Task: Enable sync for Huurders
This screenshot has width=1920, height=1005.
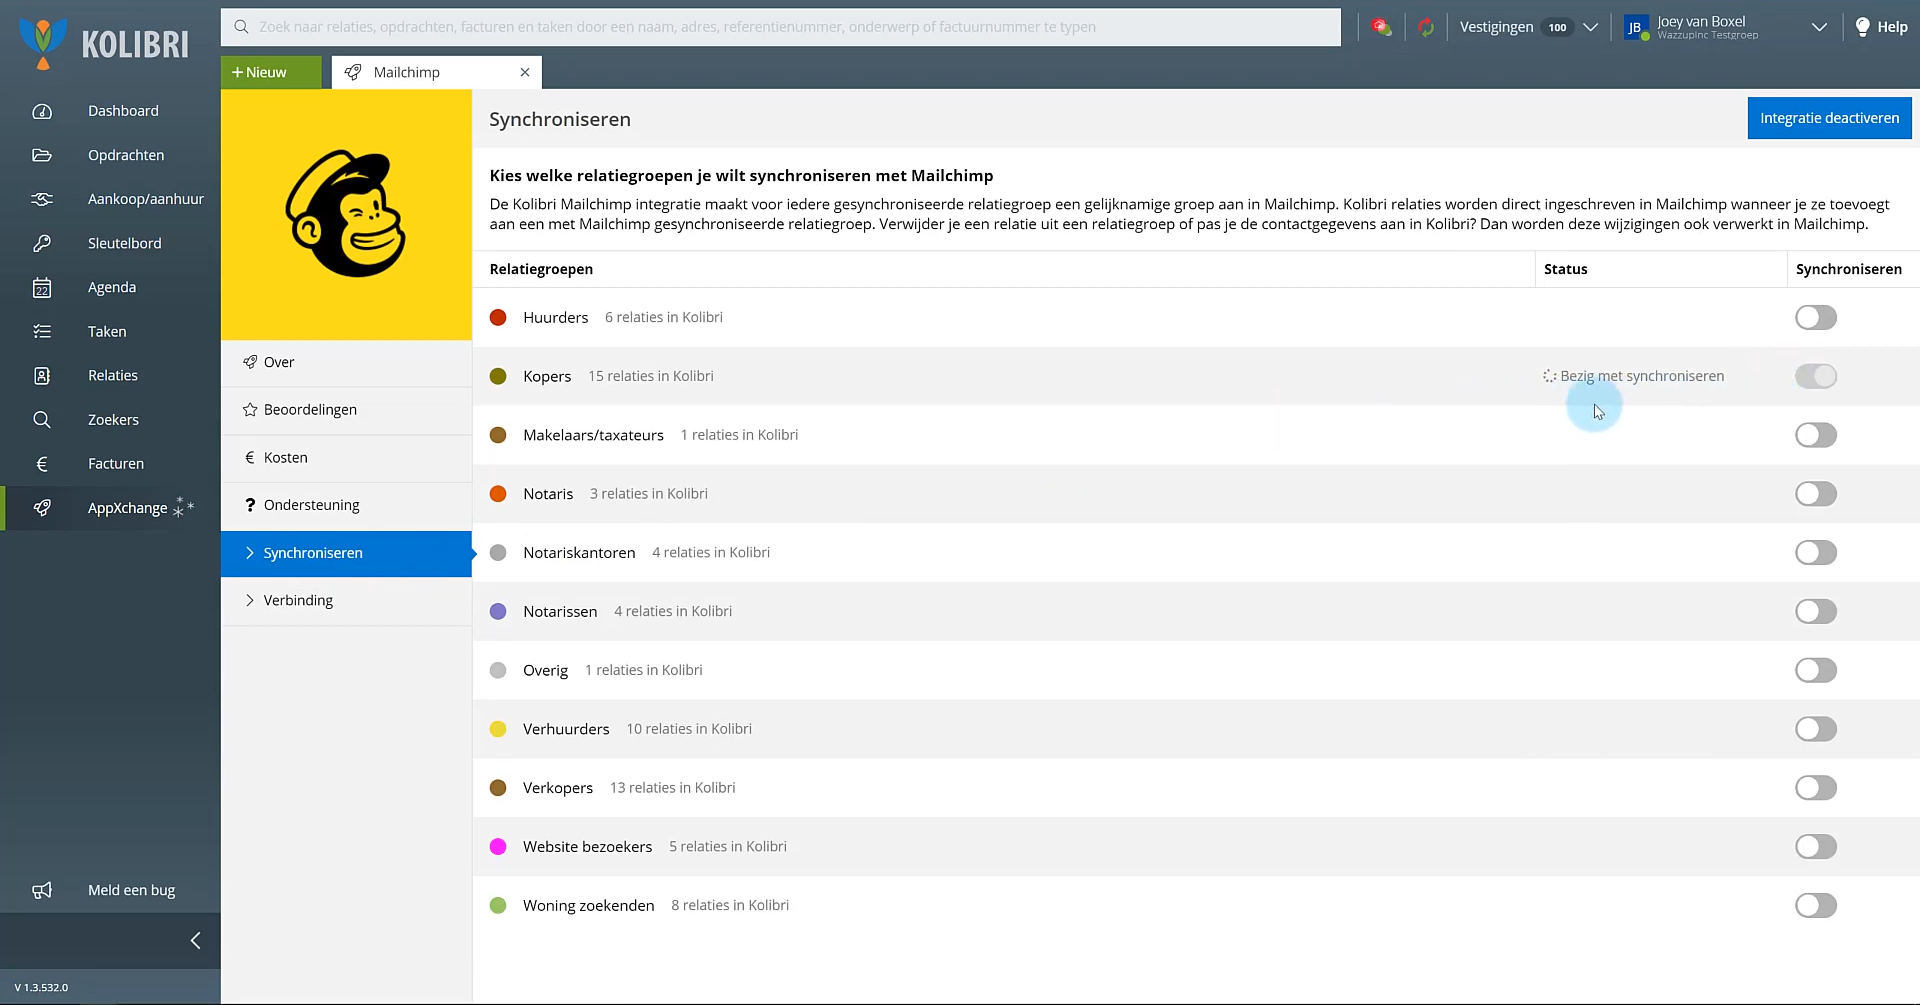Action: click(x=1816, y=318)
